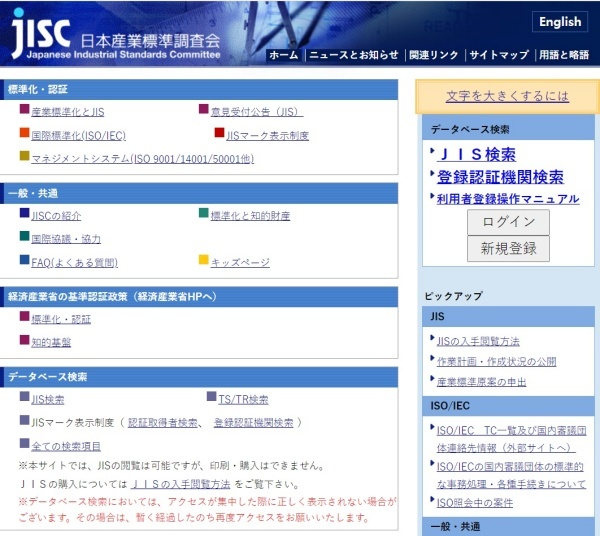Click teal square icon beside 国際協議・協力
Image resolution: width=600 pixels, height=536 pixels.
pyautogui.click(x=24, y=236)
